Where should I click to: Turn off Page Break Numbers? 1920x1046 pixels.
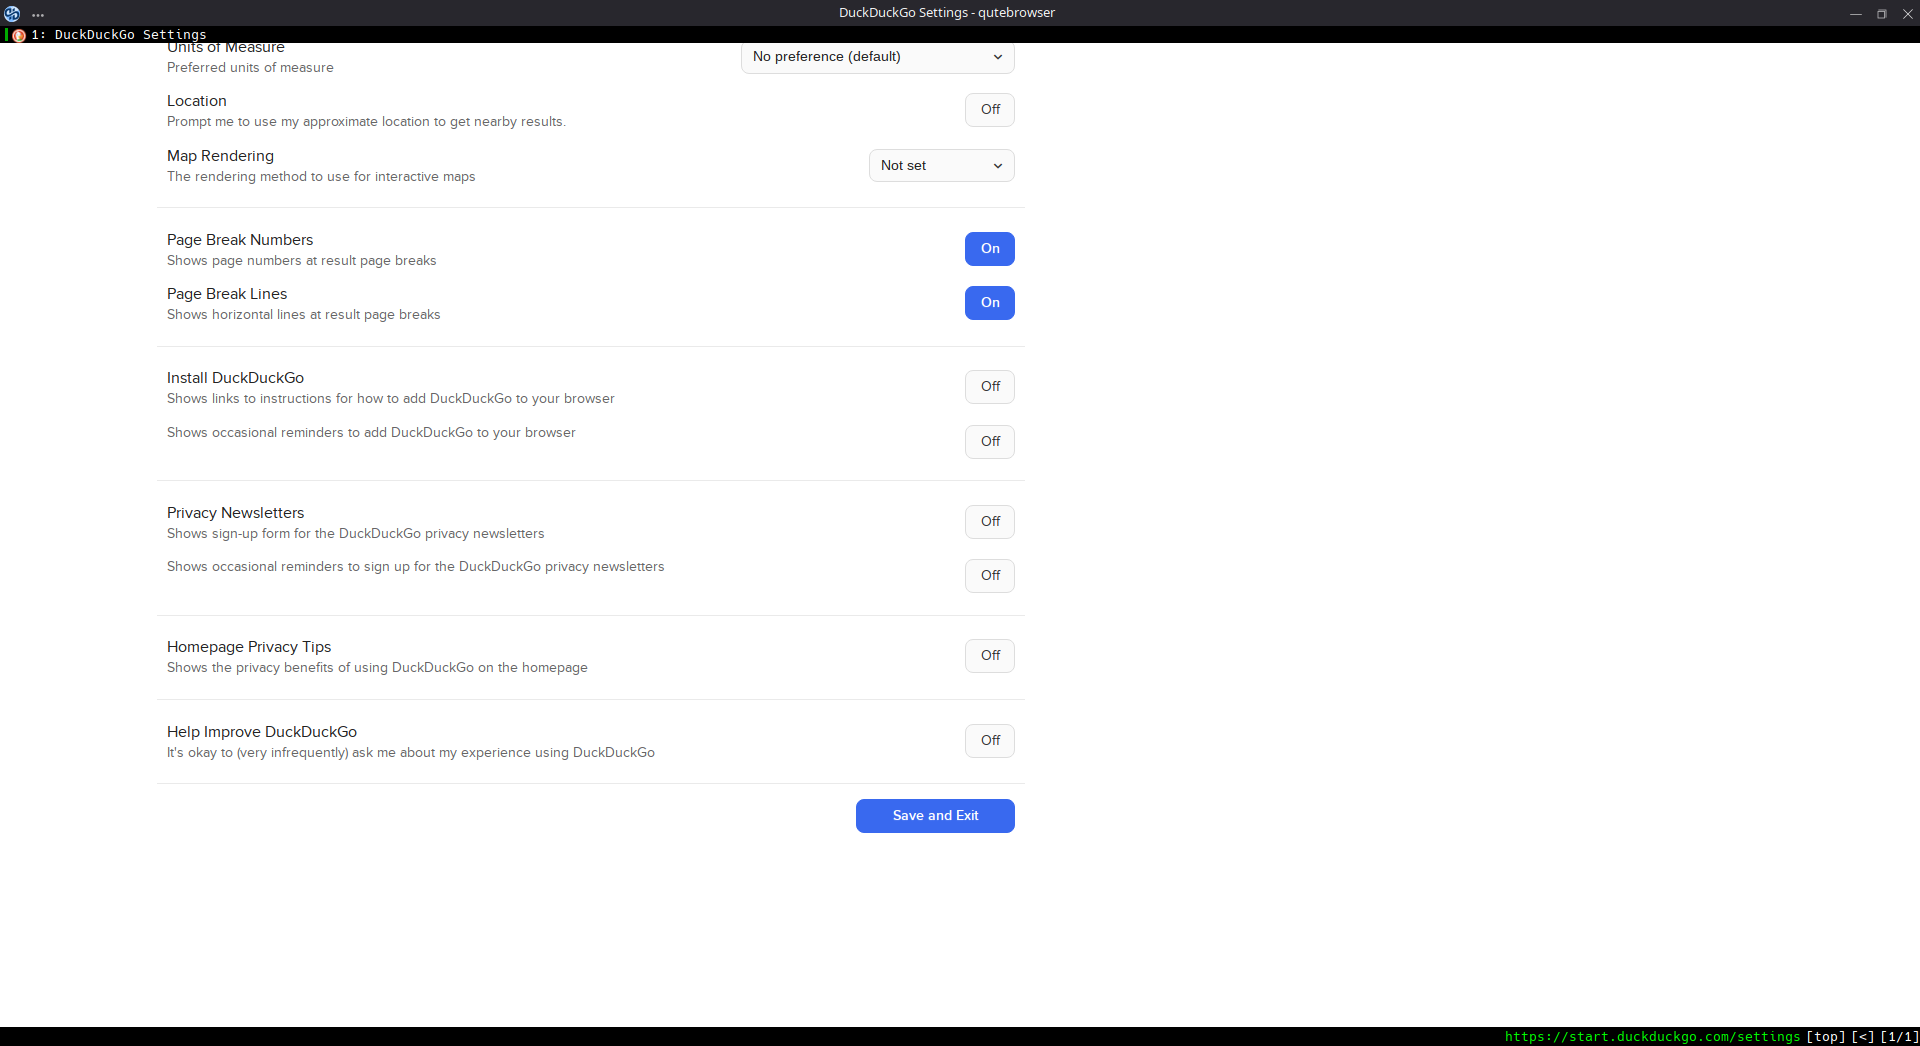pos(990,249)
